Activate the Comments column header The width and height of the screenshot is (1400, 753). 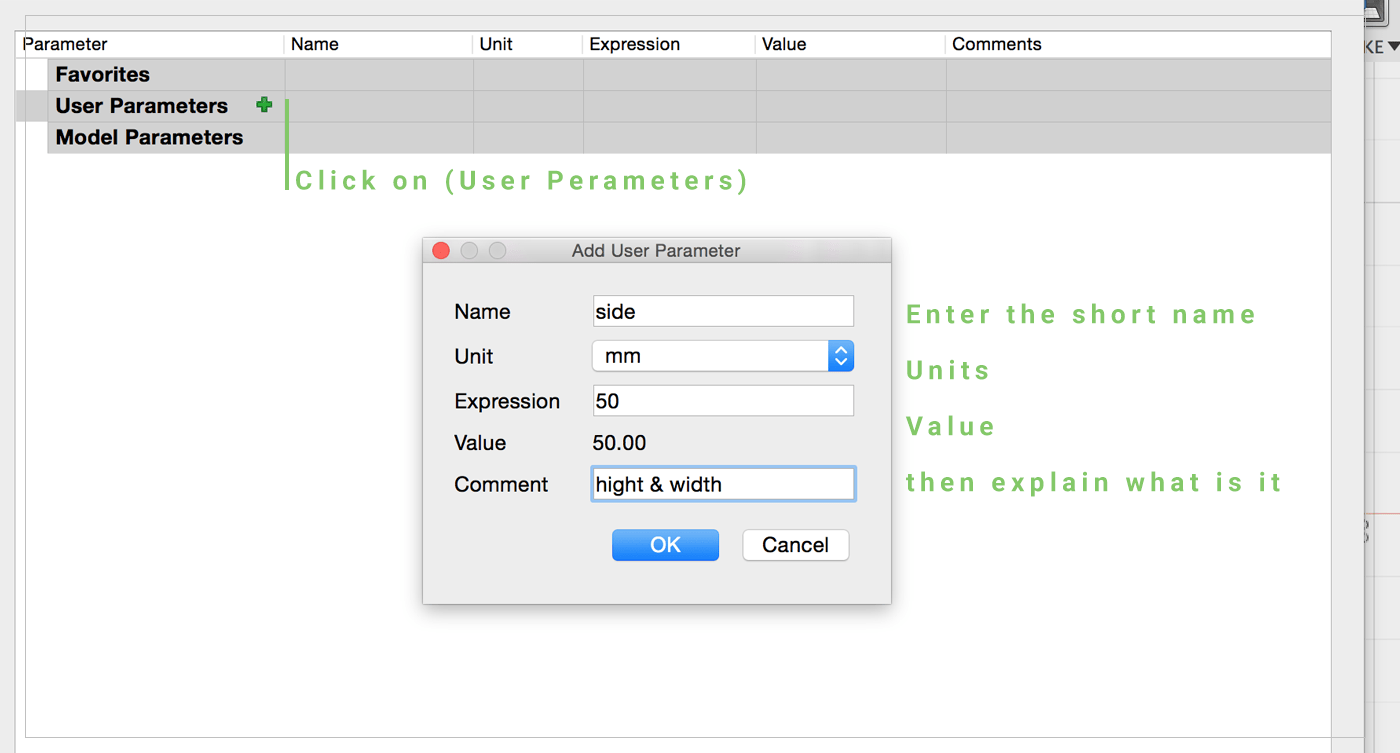pyautogui.click(x=997, y=44)
